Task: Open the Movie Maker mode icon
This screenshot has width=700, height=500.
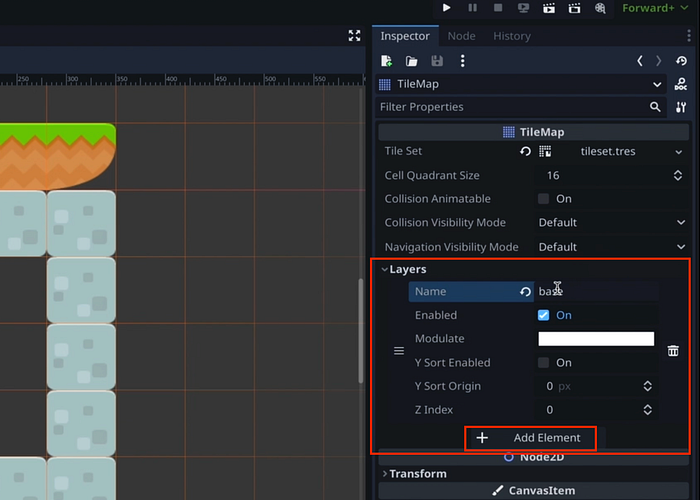Action: [600, 8]
